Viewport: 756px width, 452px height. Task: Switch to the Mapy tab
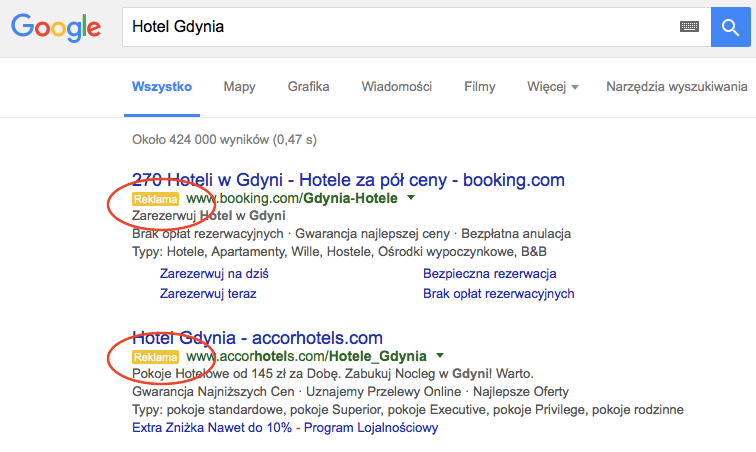(239, 87)
